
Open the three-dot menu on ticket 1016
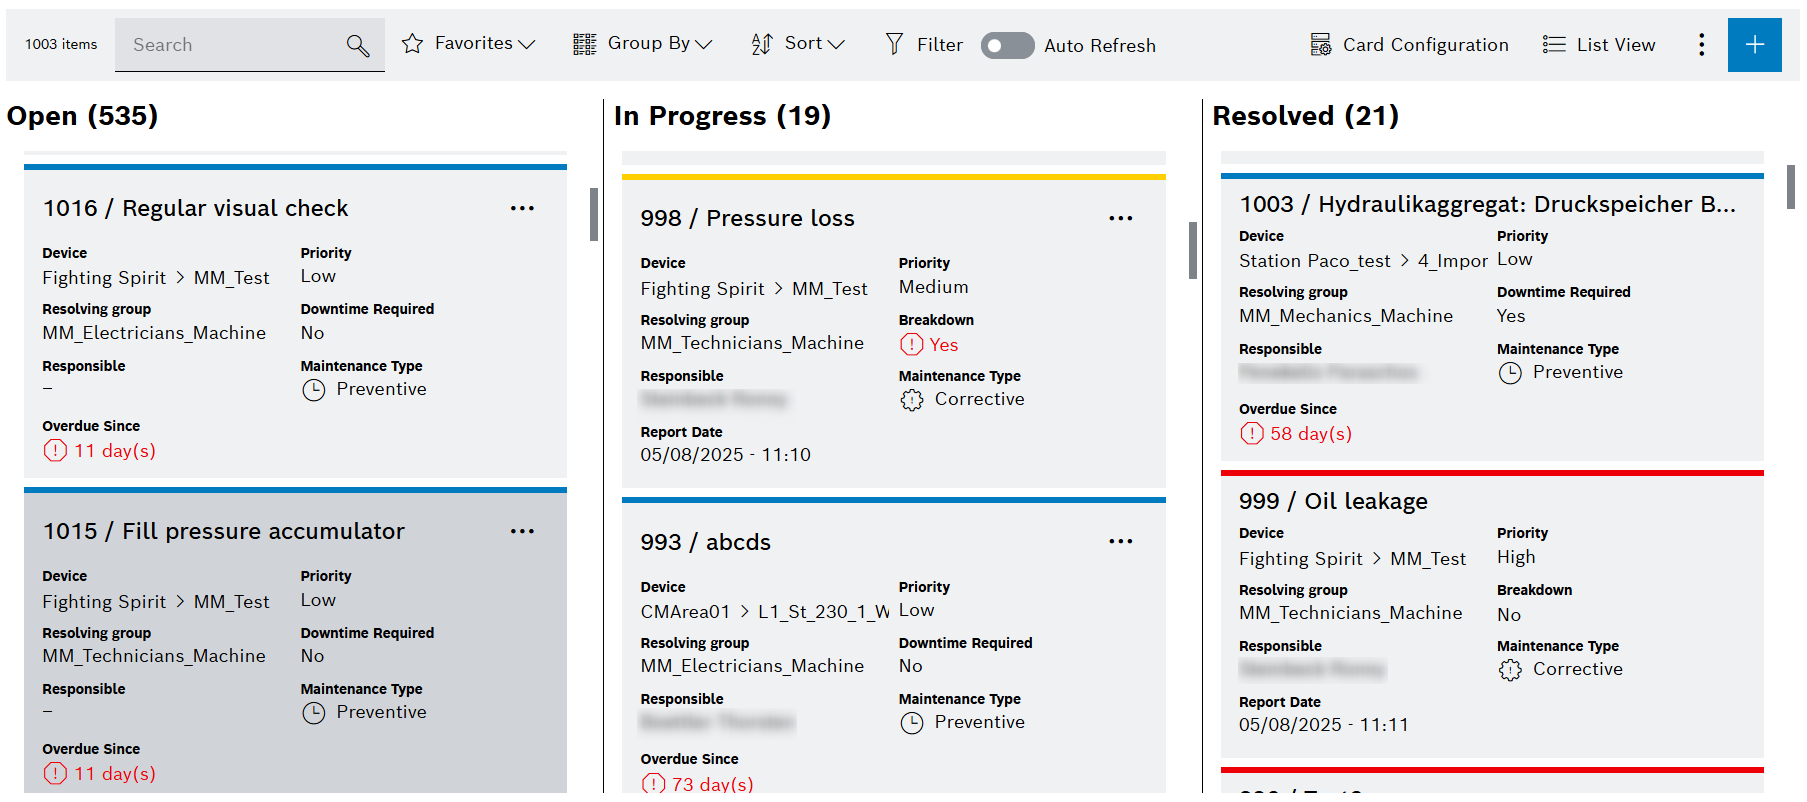[x=522, y=208]
